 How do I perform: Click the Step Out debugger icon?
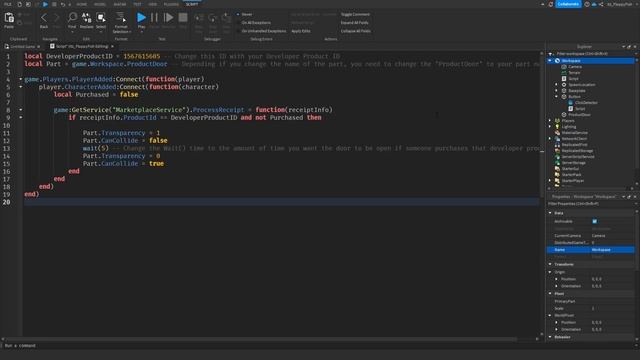[x=226, y=18]
